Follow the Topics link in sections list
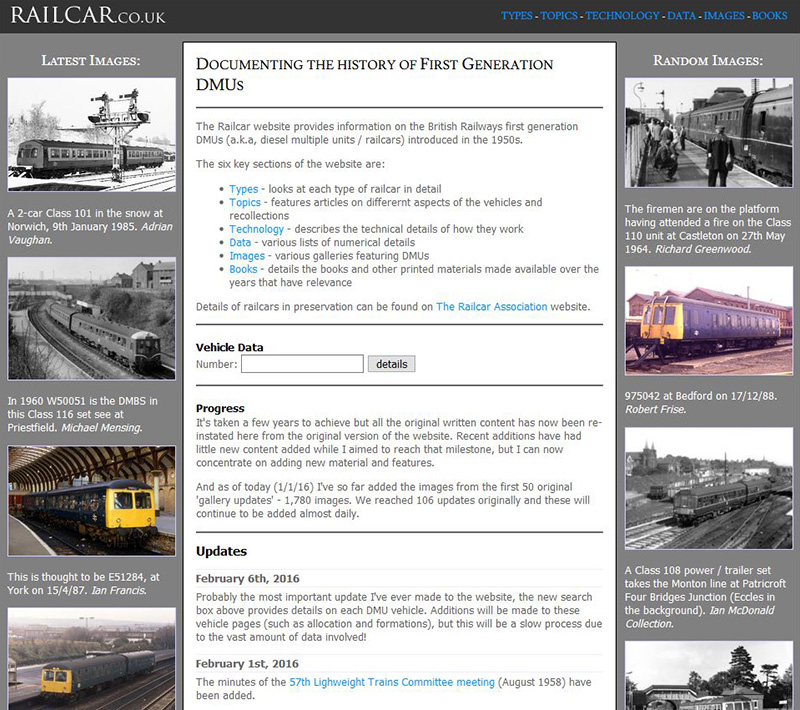800x710 pixels. 245,202
